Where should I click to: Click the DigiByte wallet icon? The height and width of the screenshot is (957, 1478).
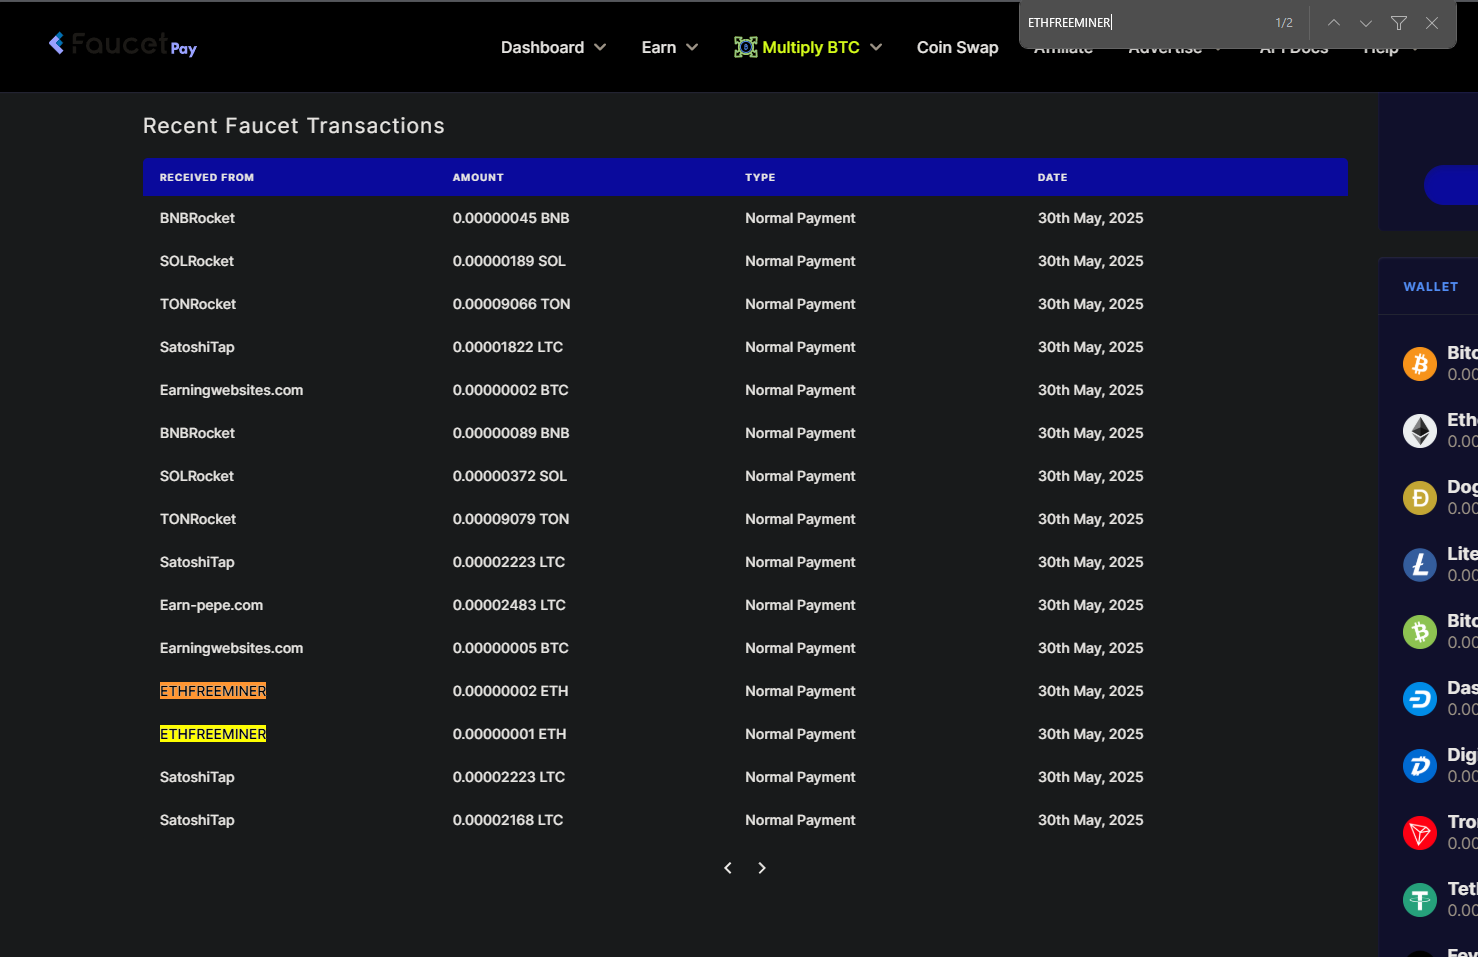(1420, 766)
